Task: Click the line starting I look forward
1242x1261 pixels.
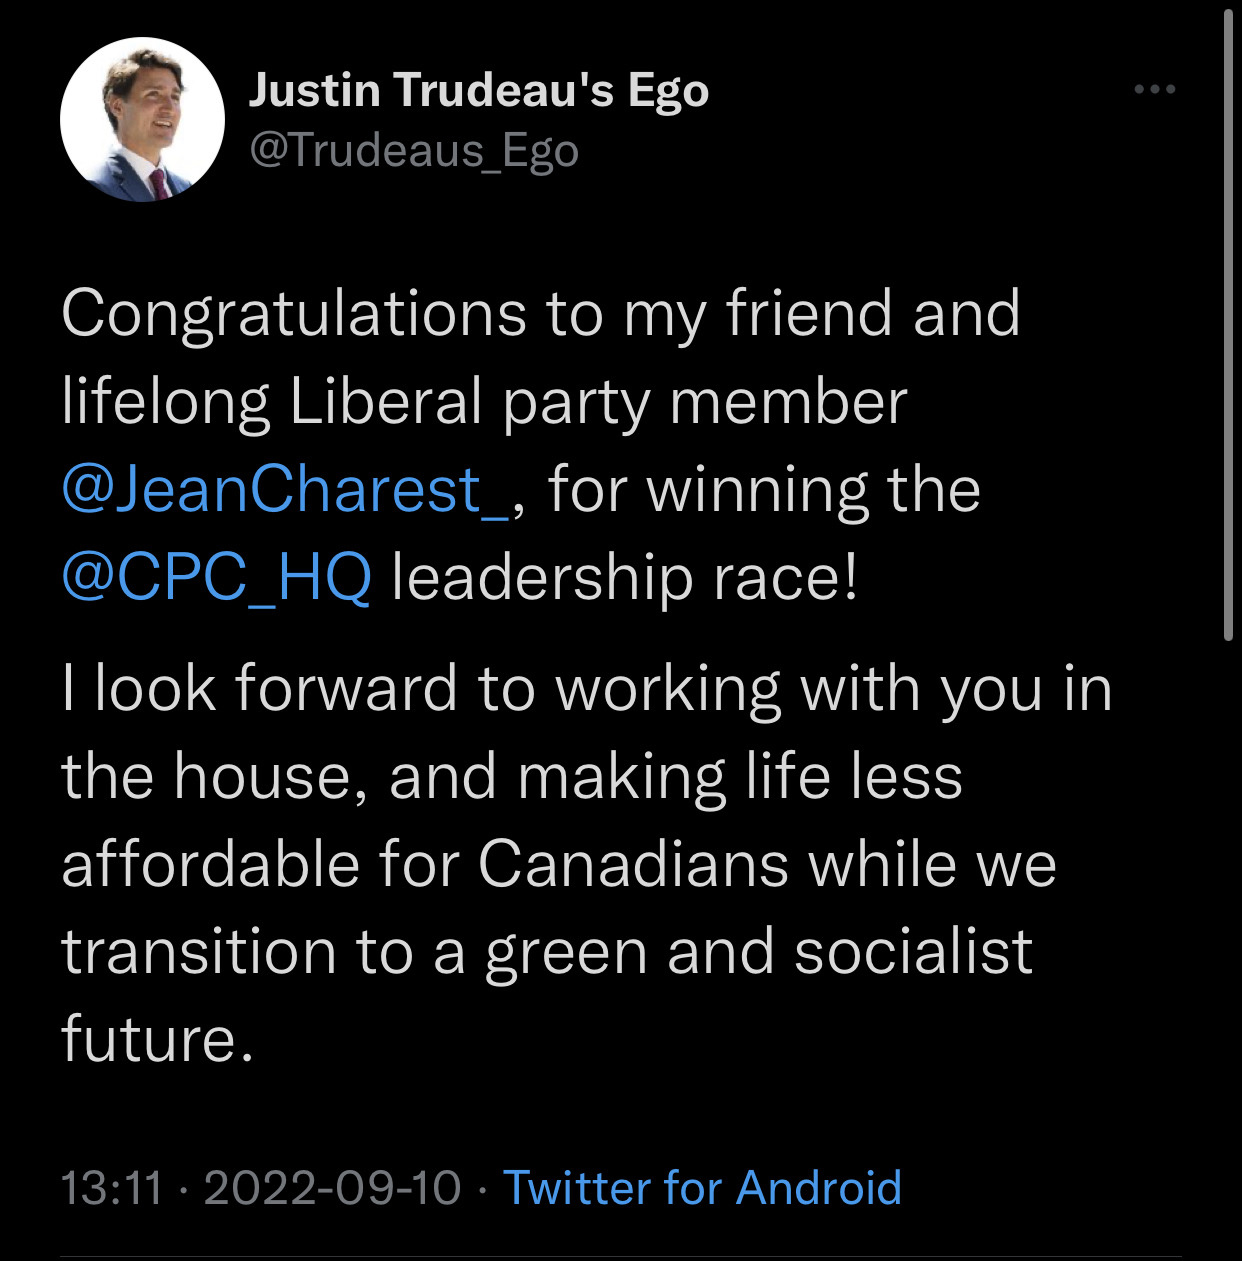Action: pyautogui.click(x=587, y=690)
